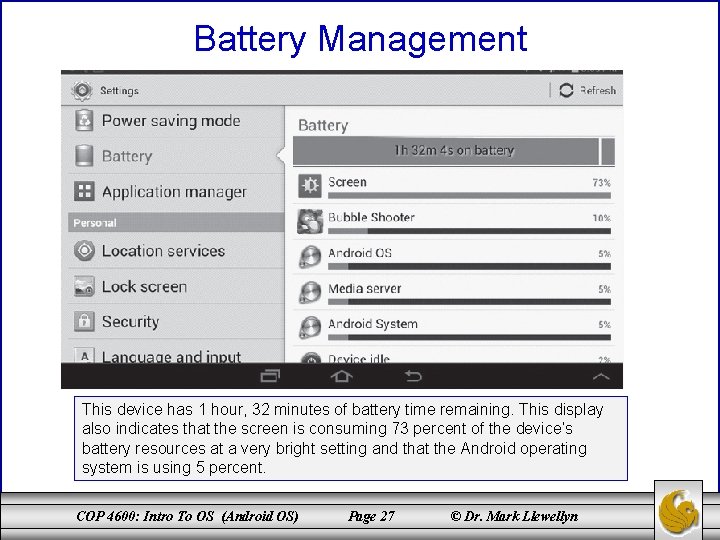
Task: Click the Bubble Shooter usage bar
Action: point(469,231)
